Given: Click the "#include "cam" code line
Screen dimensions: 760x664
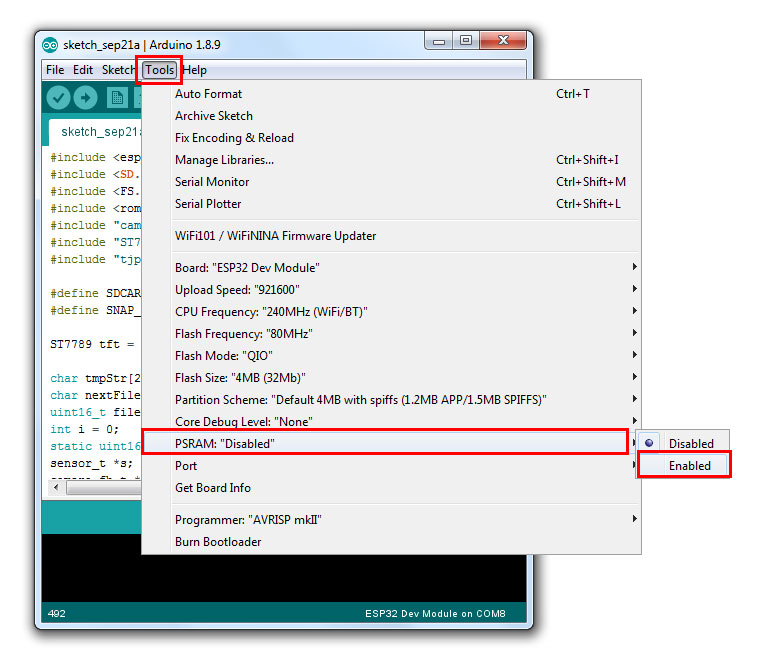Looking at the screenshot, I should tap(95, 225).
